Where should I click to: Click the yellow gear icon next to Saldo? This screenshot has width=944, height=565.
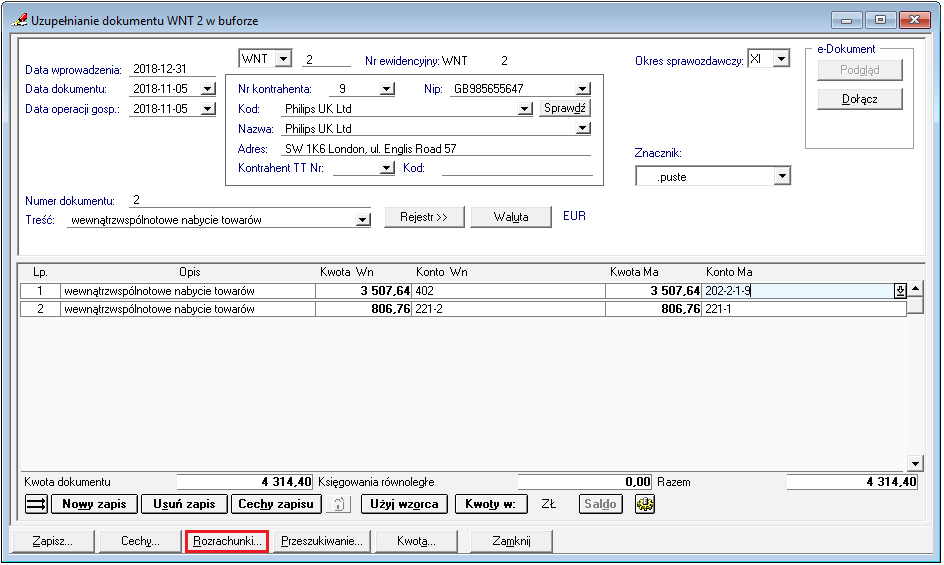[x=645, y=504]
